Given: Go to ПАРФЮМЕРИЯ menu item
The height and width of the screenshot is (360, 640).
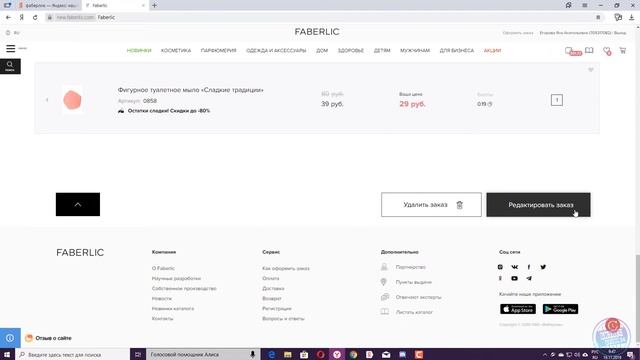Looking at the screenshot, I should (x=218, y=51).
